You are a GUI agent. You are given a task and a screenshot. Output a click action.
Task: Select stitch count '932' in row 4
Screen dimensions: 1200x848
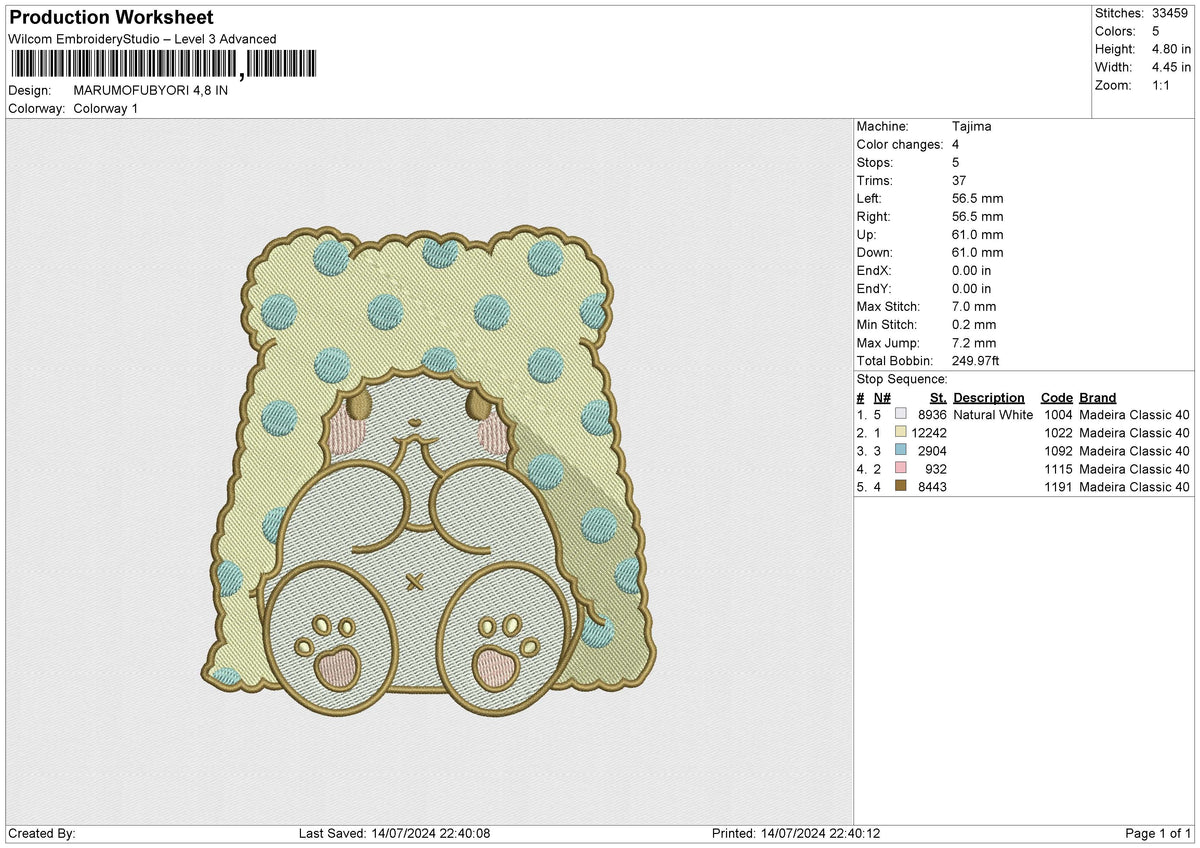point(936,469)
